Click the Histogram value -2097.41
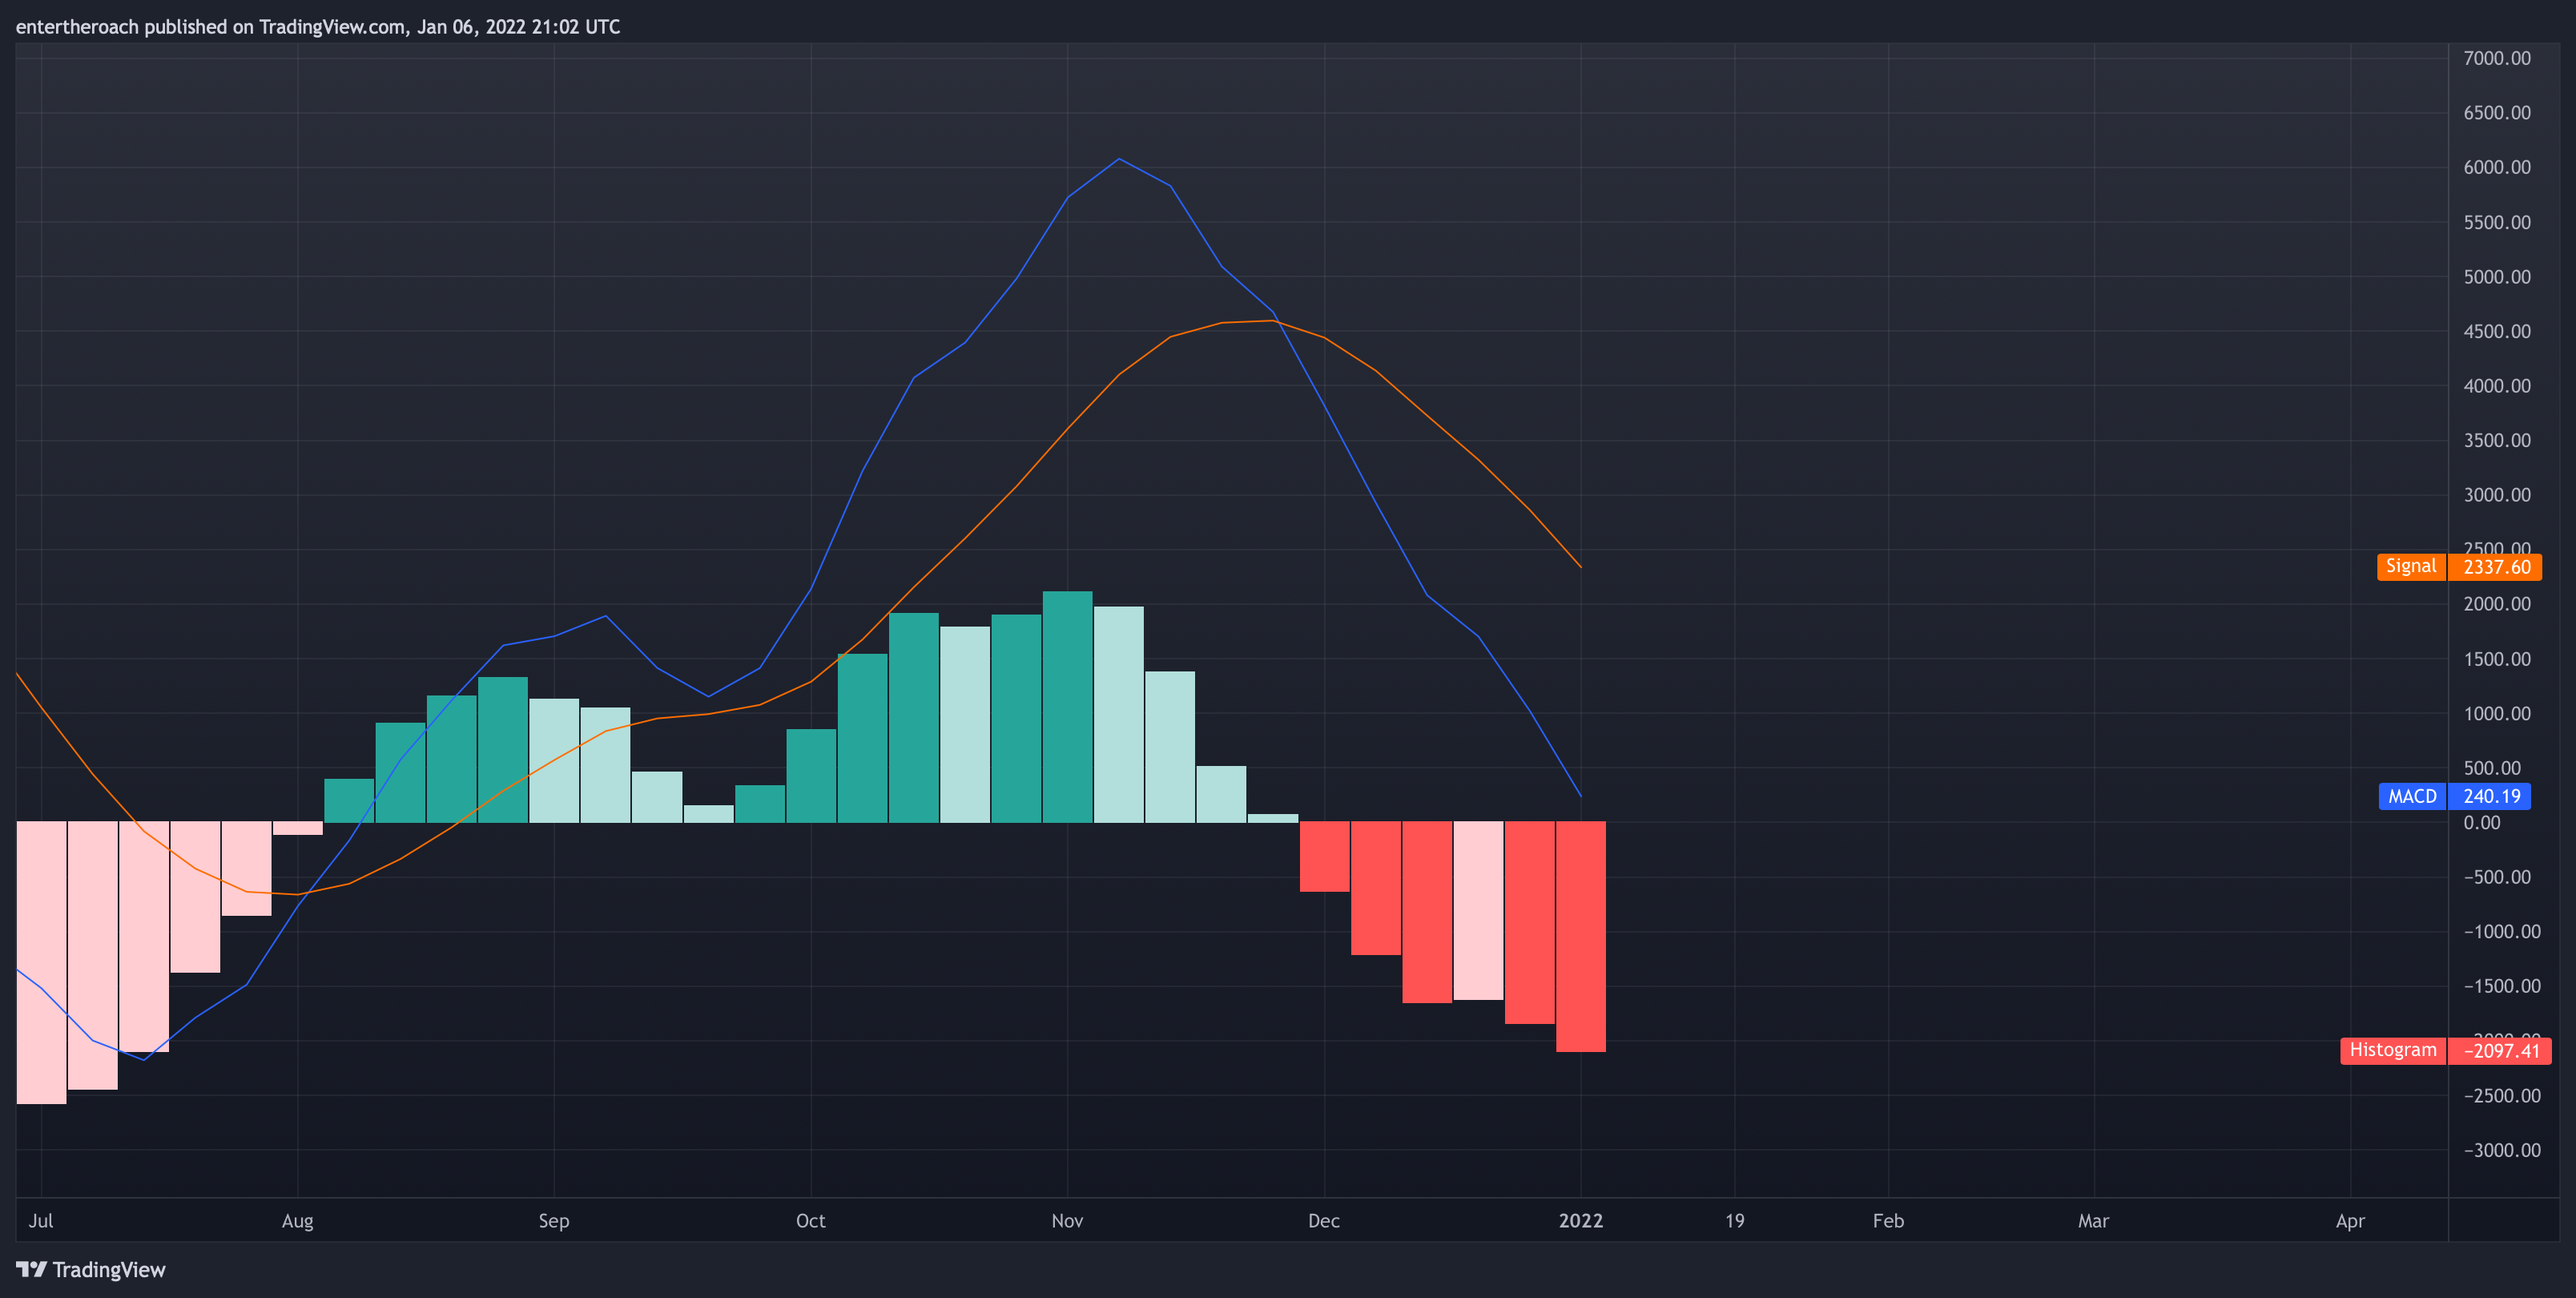The height and width of the screenshot is (1298, 2576). pyautogui.click(x=2501, y=1051)
